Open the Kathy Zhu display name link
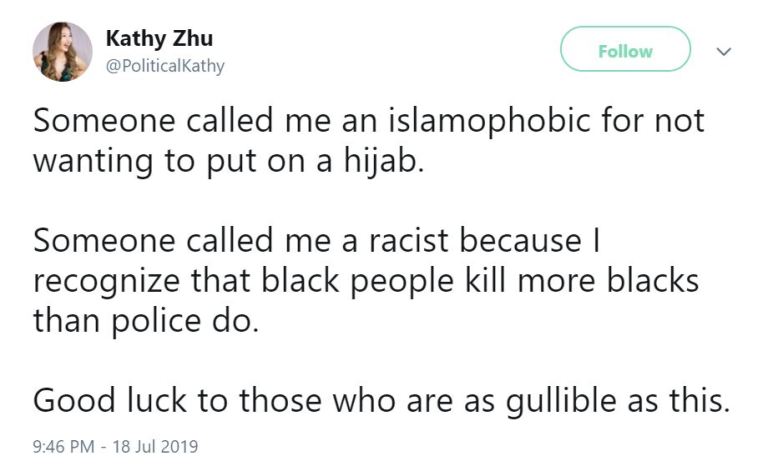The width and height of the screenshot is (768, 471). point(159,39)
